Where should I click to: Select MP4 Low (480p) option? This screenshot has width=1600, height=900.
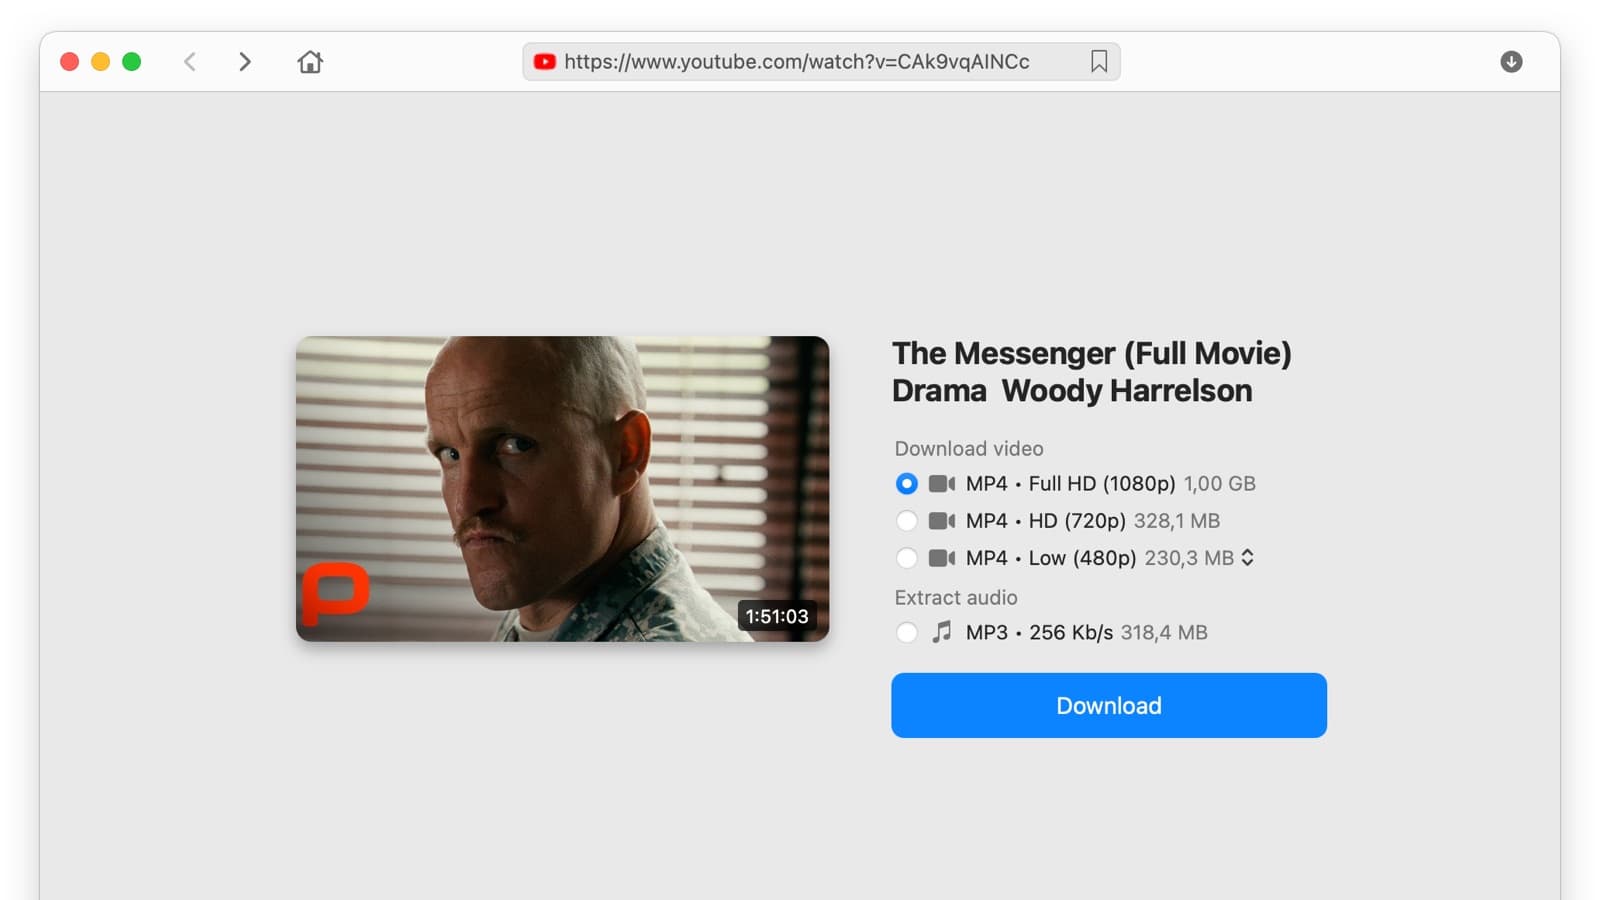coord(906,558)
